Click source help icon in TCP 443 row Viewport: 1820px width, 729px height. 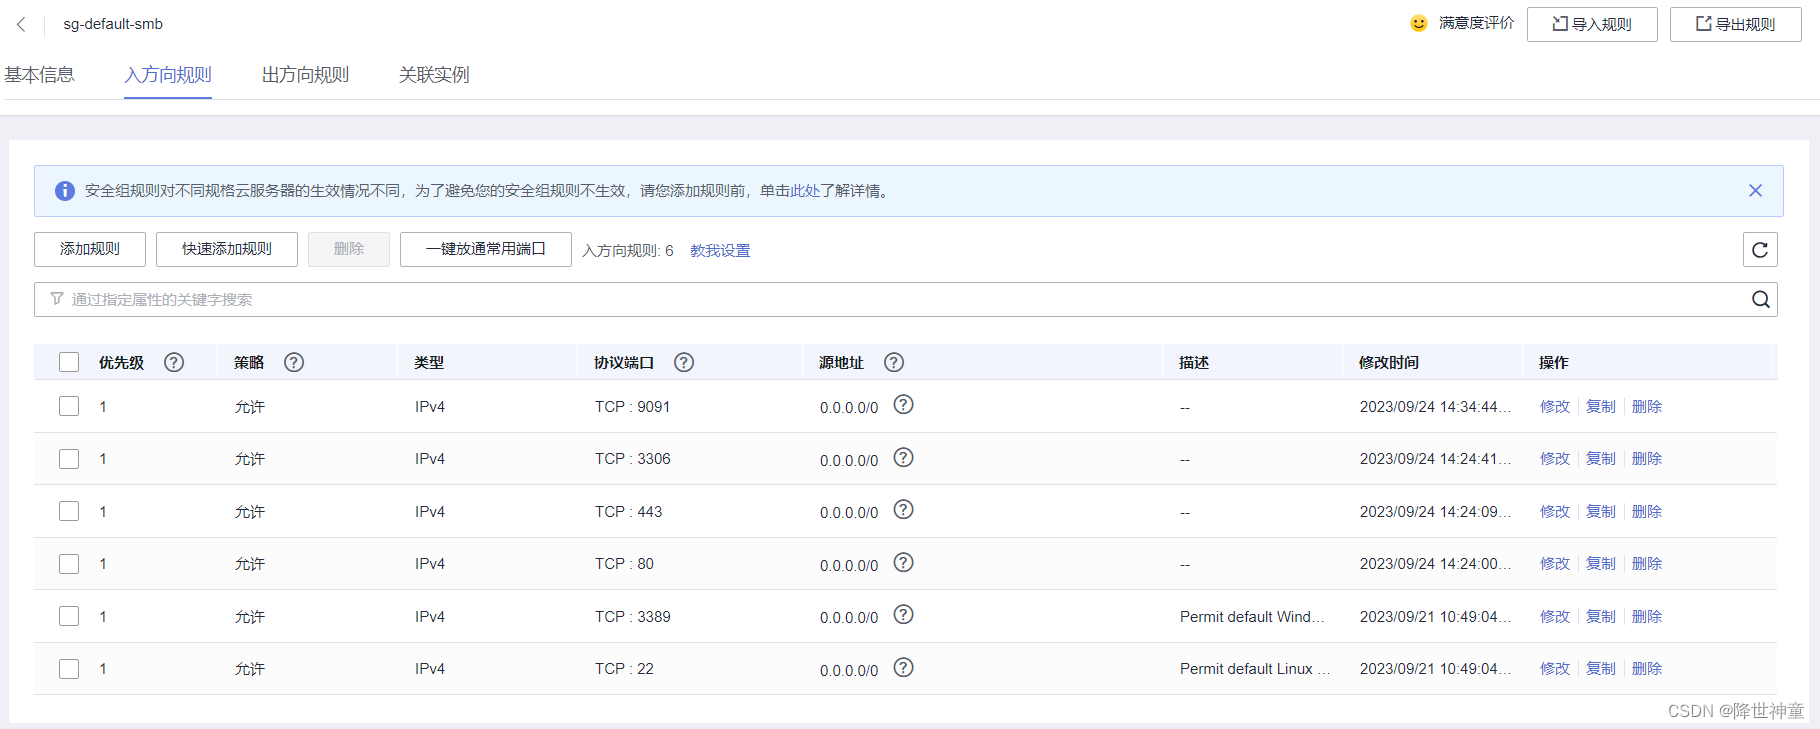pyautogui.click(x=903, y=509)
